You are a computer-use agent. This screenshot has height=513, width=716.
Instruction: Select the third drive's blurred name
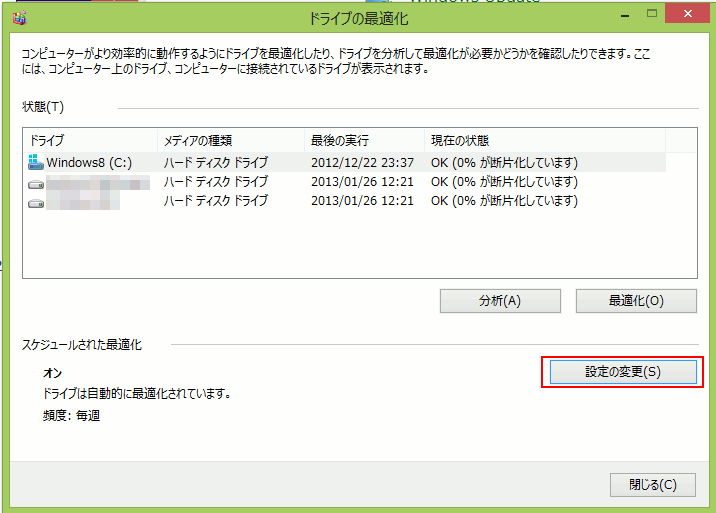point(85,202)
